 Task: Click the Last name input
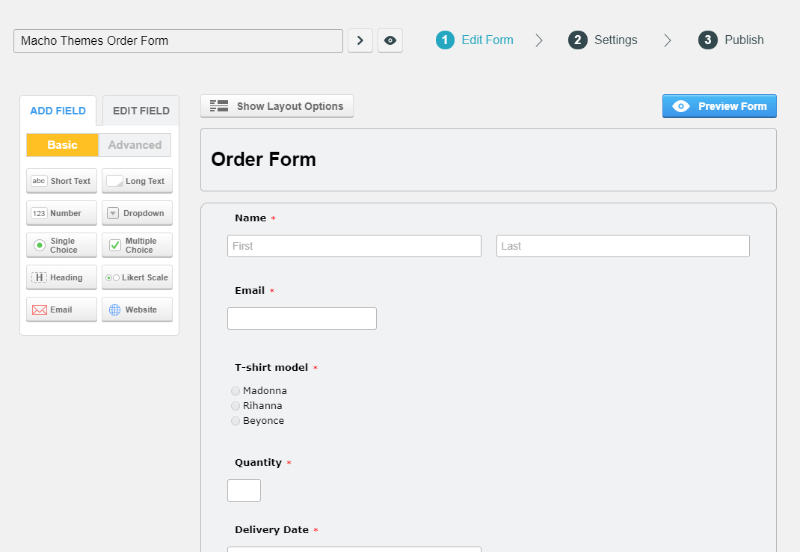tap(623, 246)
